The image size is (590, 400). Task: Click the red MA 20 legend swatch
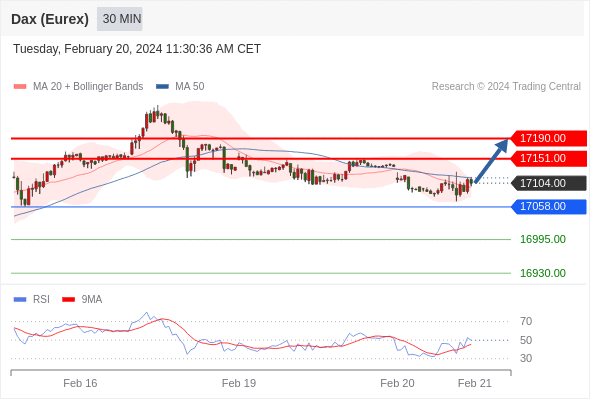(20, 87)
